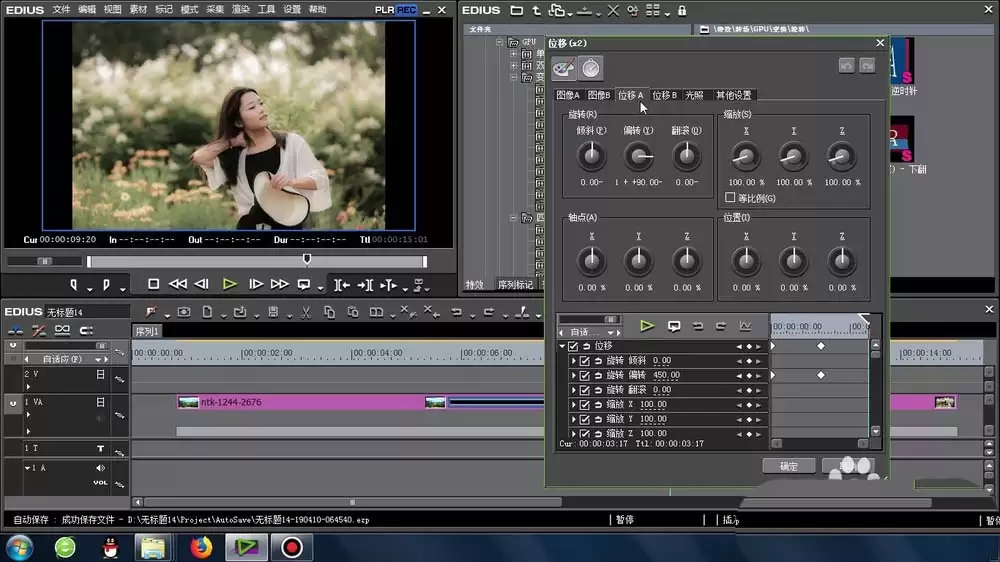
Task: Click the new sequence icon in timeline toolbar
Action: (x=207, y=312)
